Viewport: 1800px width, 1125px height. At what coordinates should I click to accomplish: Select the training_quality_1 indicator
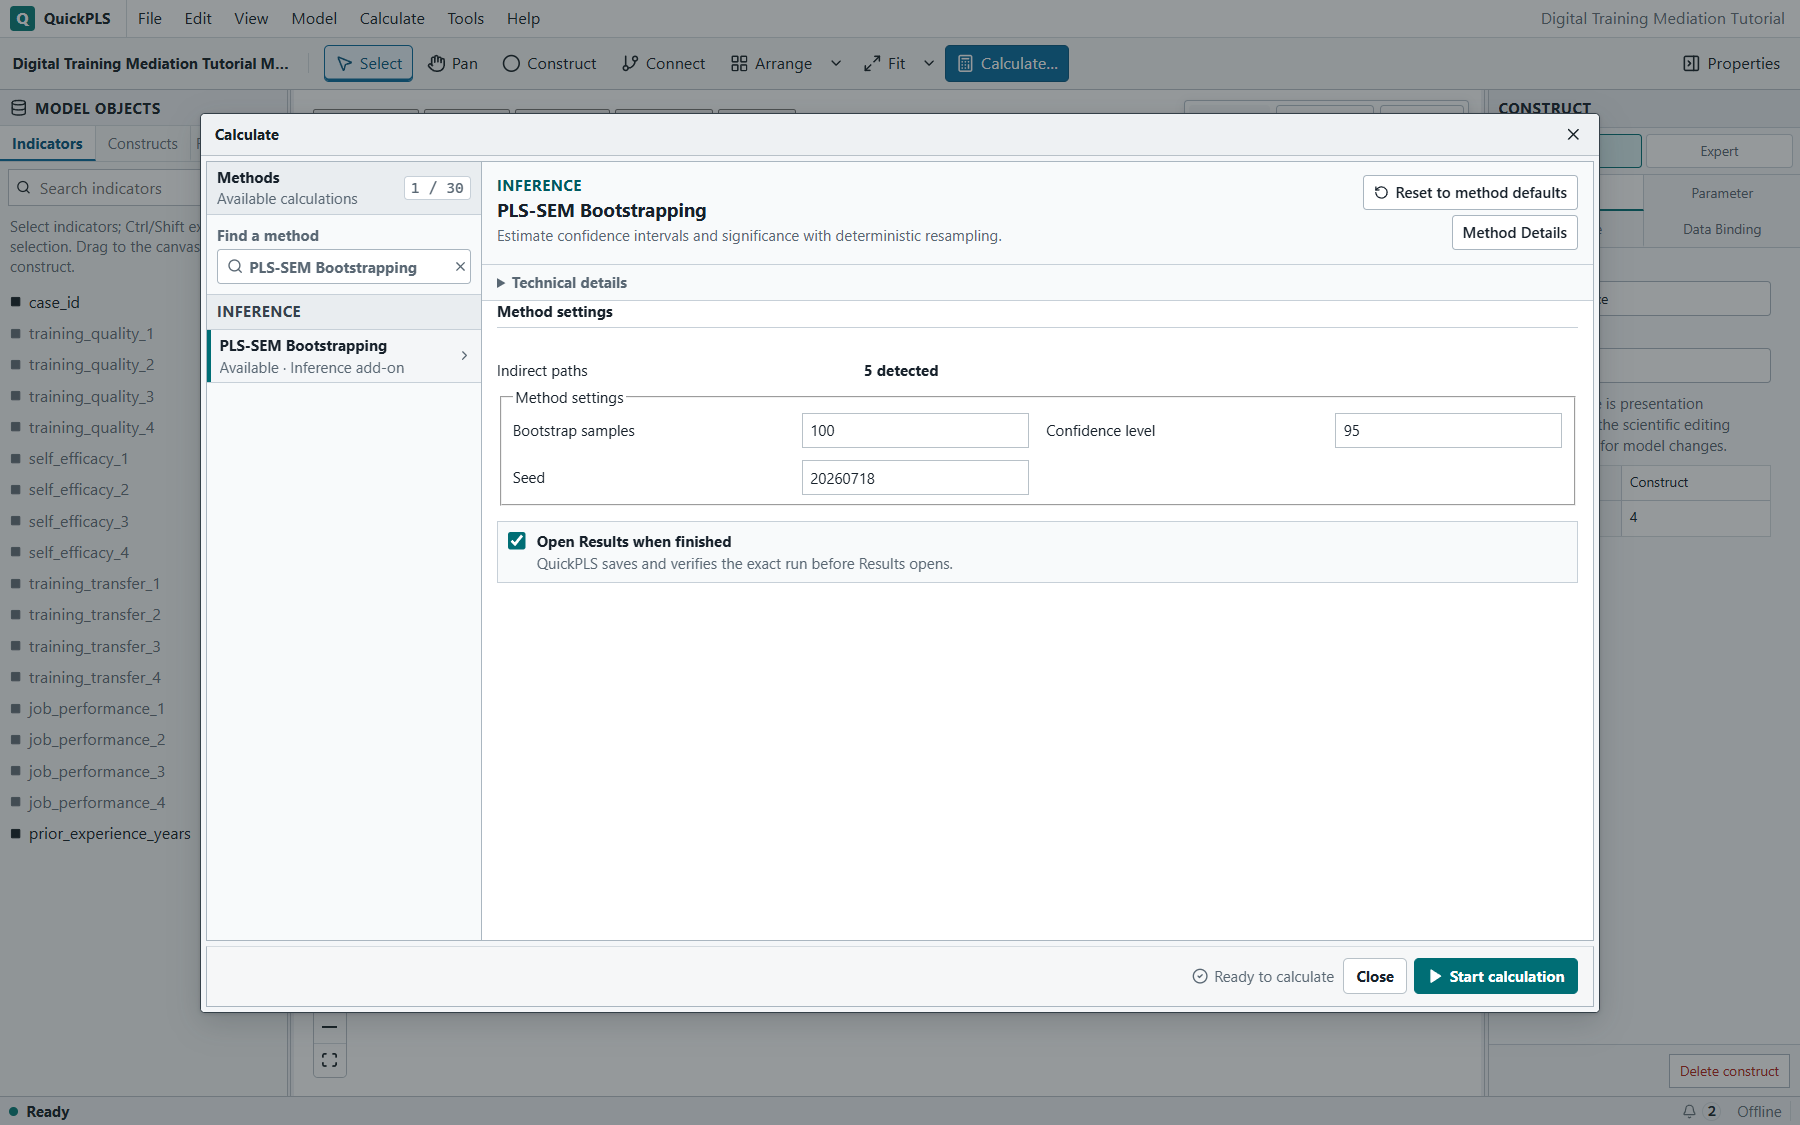[91, 333]
